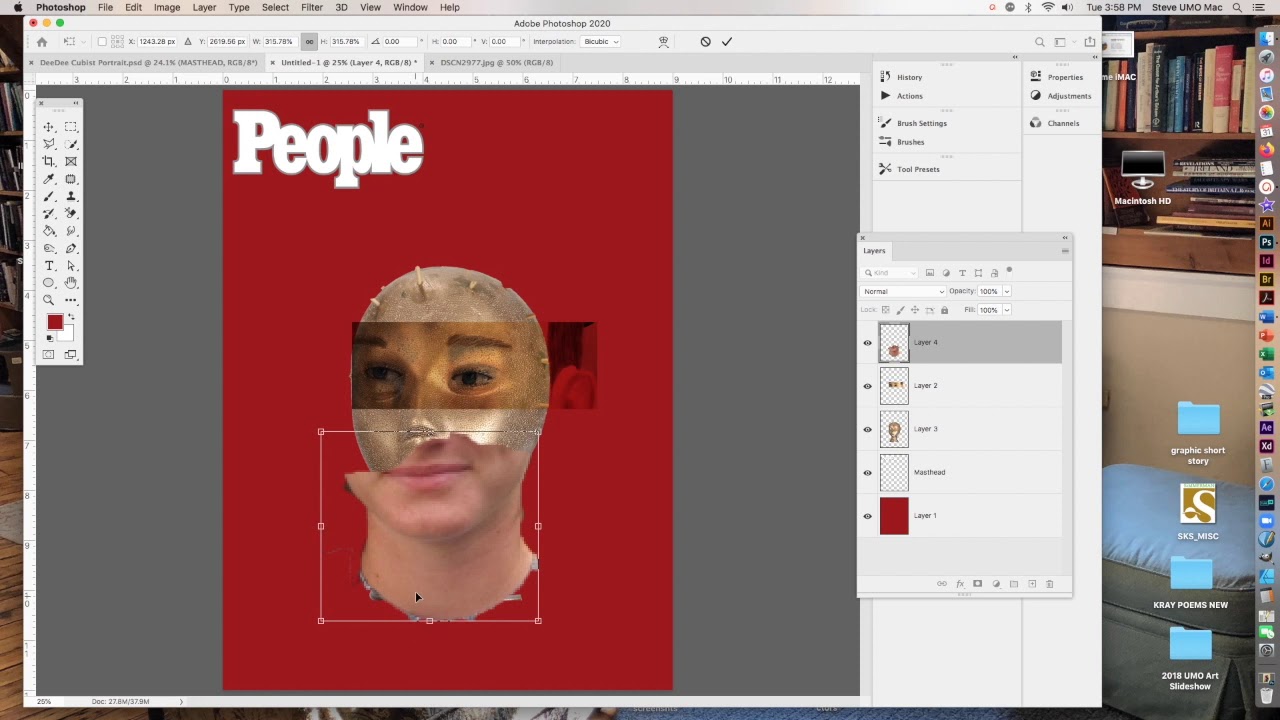Switch to DSCN2977.jpg document tab

(497, 62)
